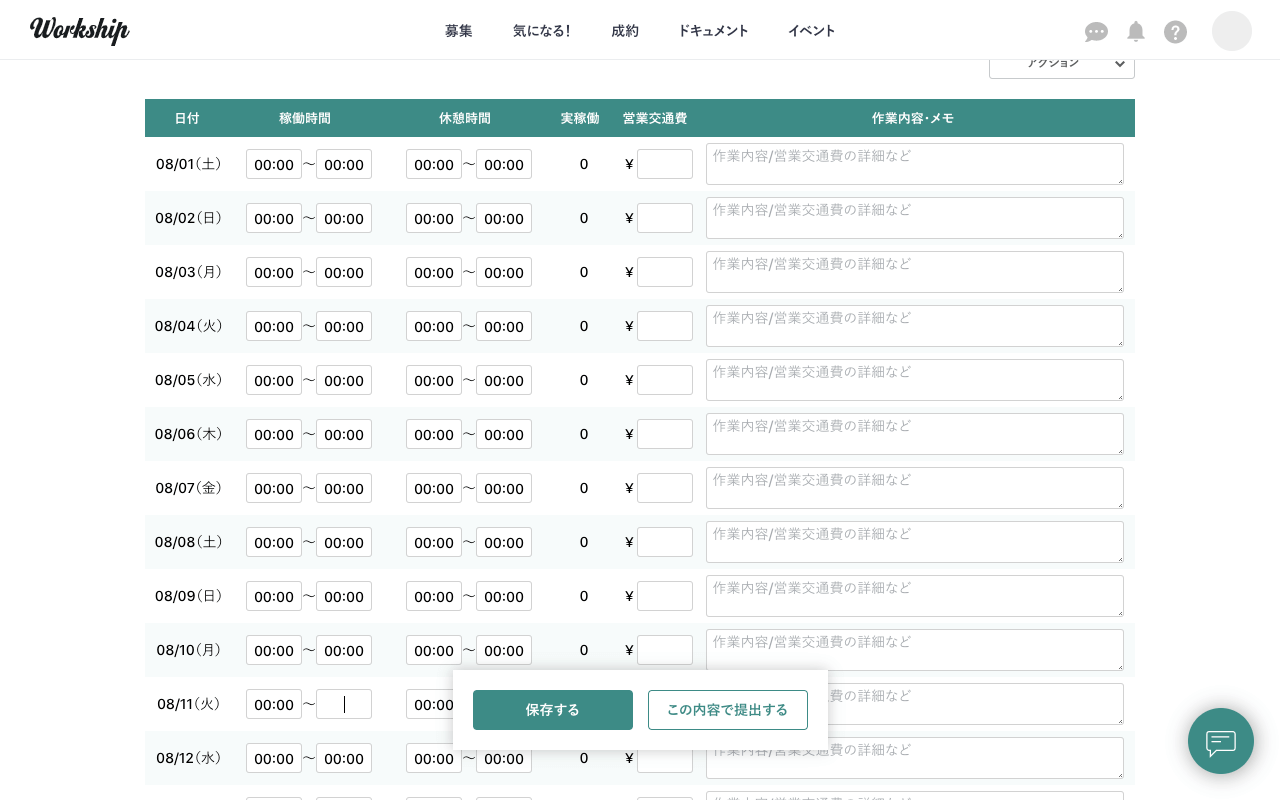1280x800 pixels.
Task: Focus memo textarea for 08/01
Action: coord(915,164)
